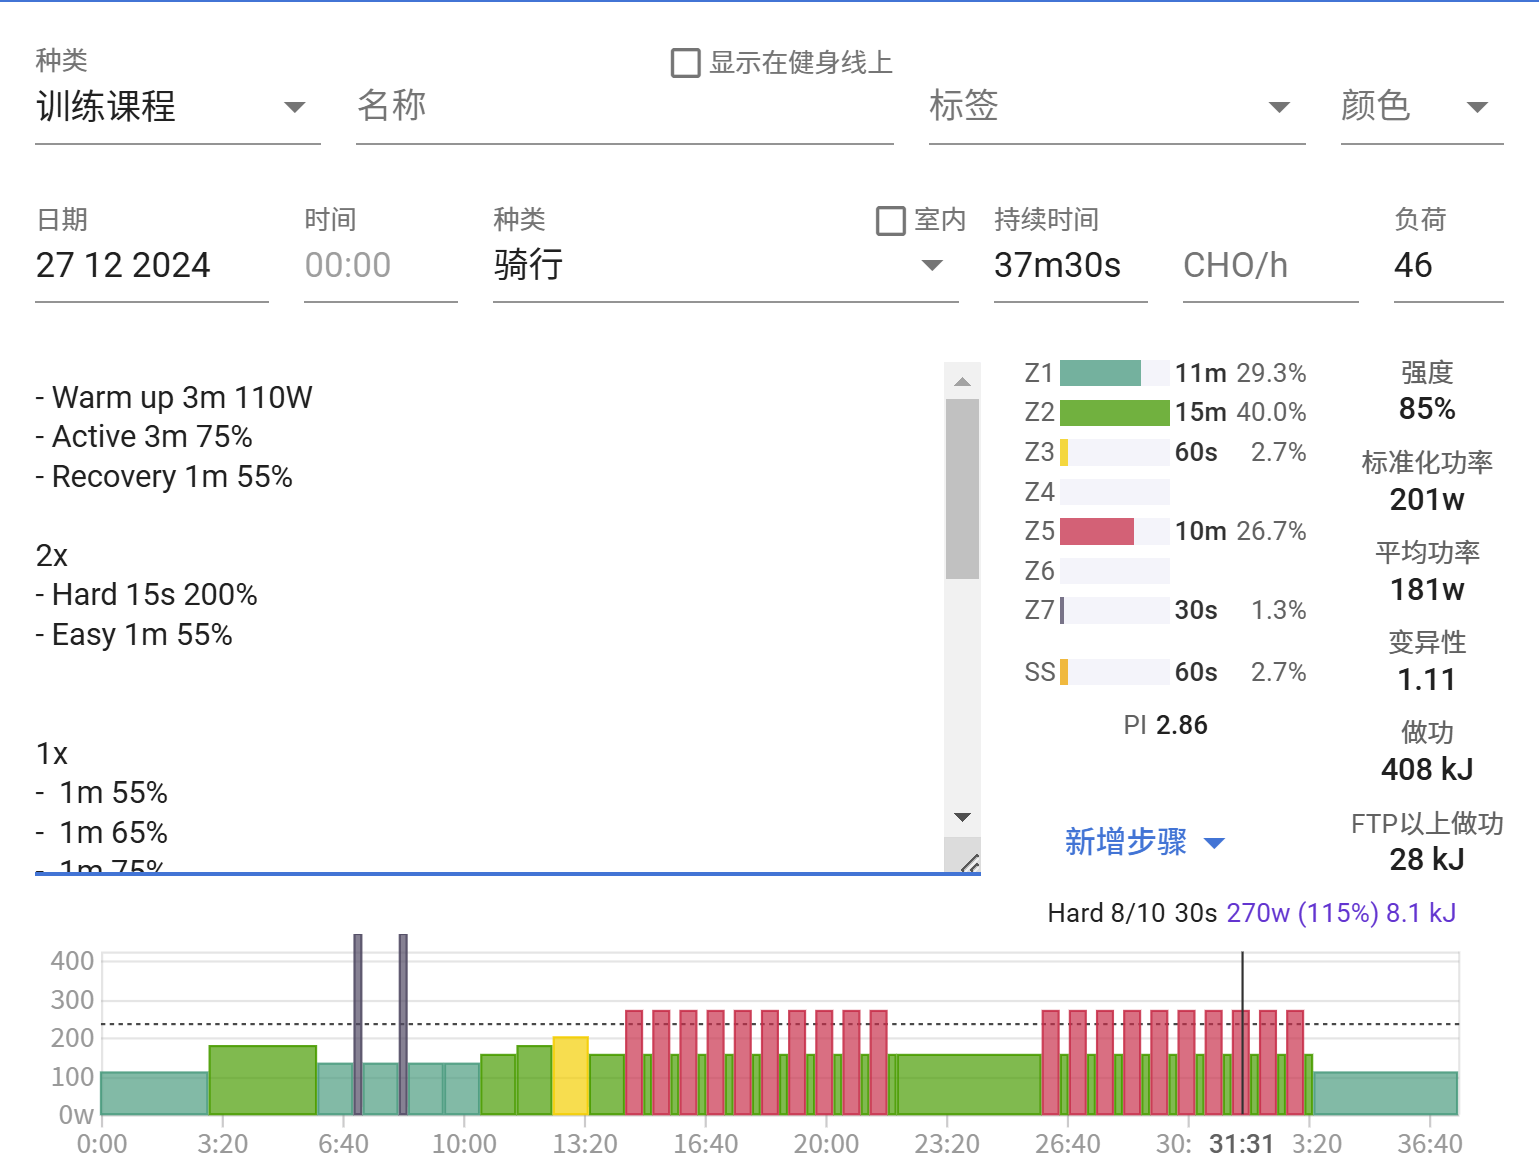Image resolution: width=1539 pixels, height=1164 pixels.
Task: Click the 负荷 load field showing 46
Action: click(x=1447, y=265)
